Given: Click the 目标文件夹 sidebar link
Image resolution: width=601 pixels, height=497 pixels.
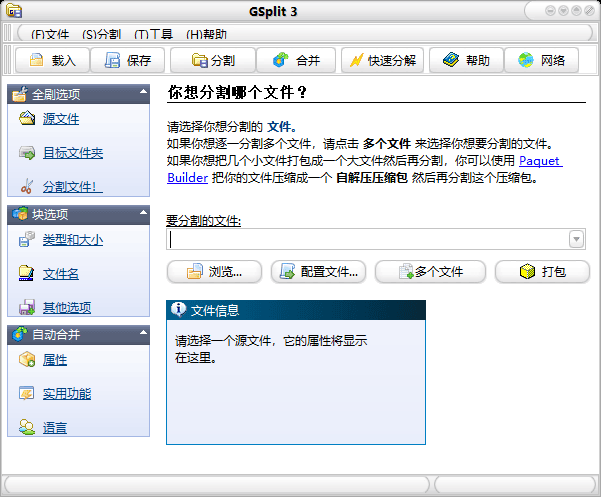Looking at the screenshot, I should (73, 153).
